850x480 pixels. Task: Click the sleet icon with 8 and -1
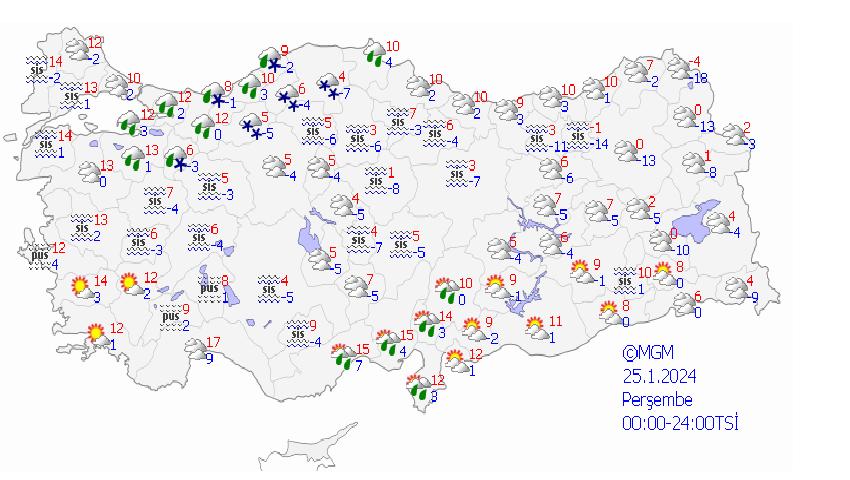pyautogui.click(x=214, y=94)
